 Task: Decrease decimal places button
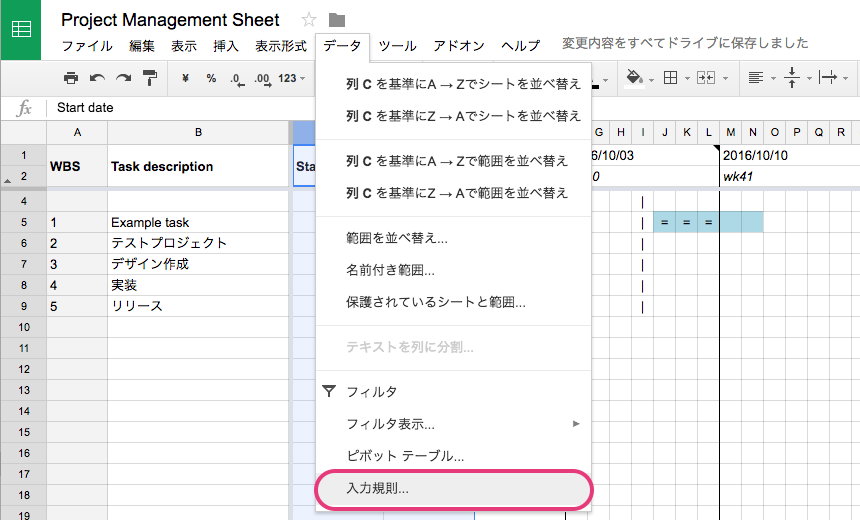(x=237, y=80)
